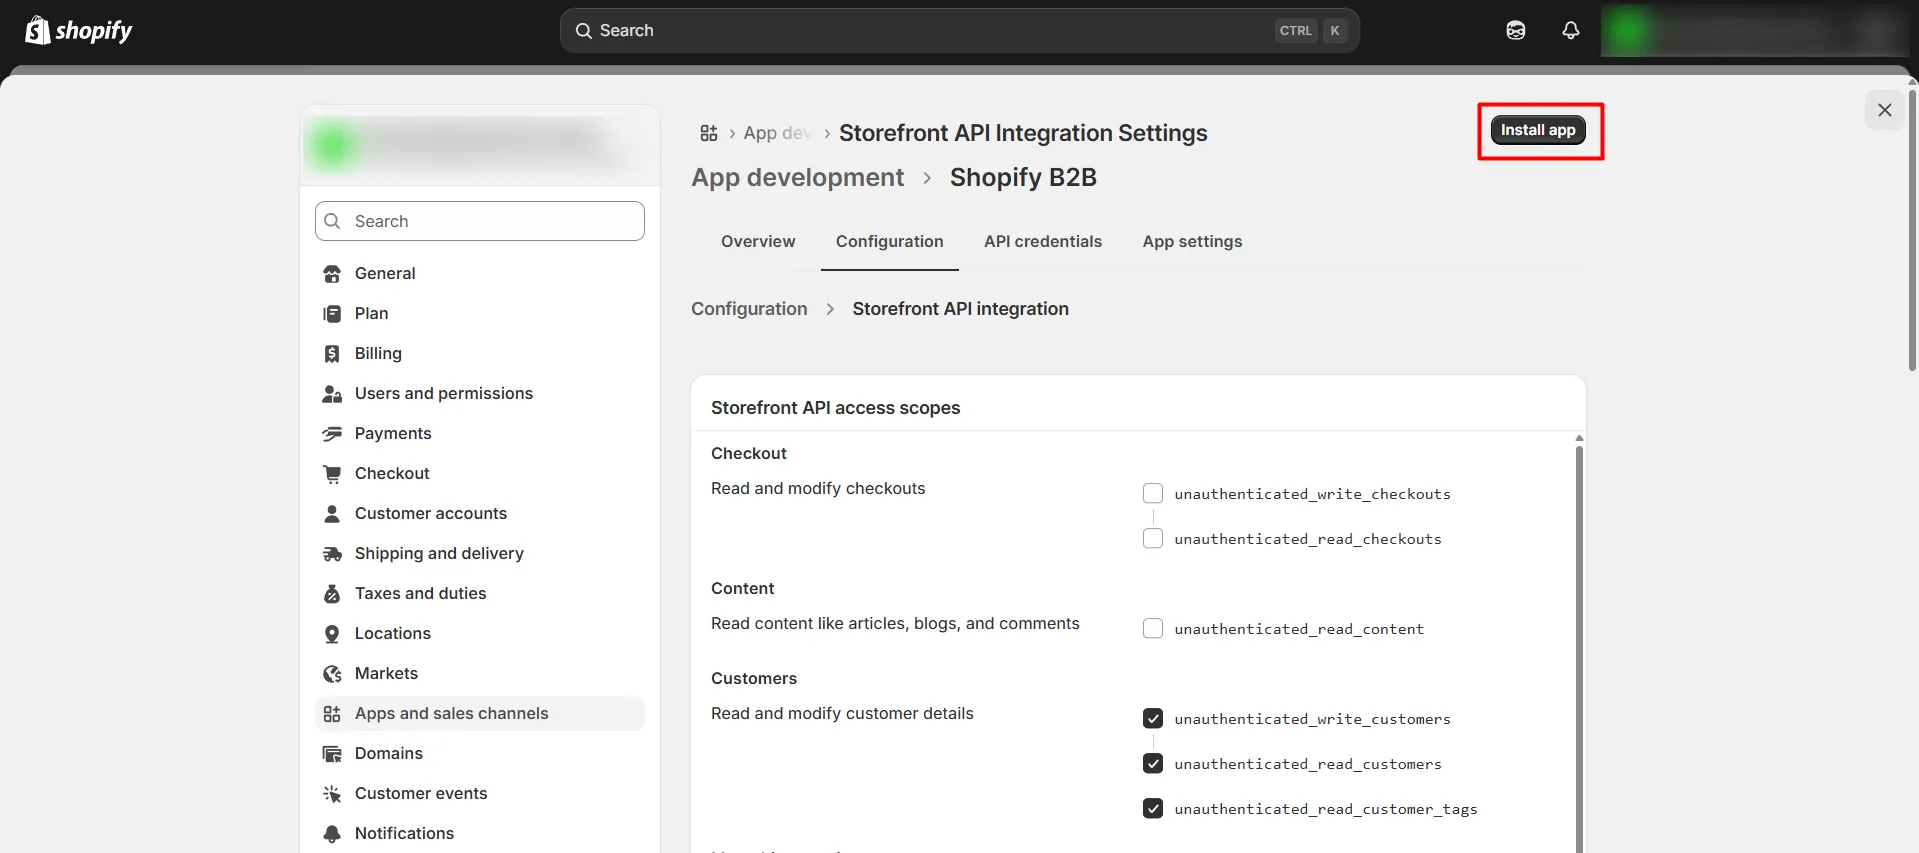Screen dimensions: 1919x853
Task: Click the page vertical scrollbar
Action: [1912, 230]
